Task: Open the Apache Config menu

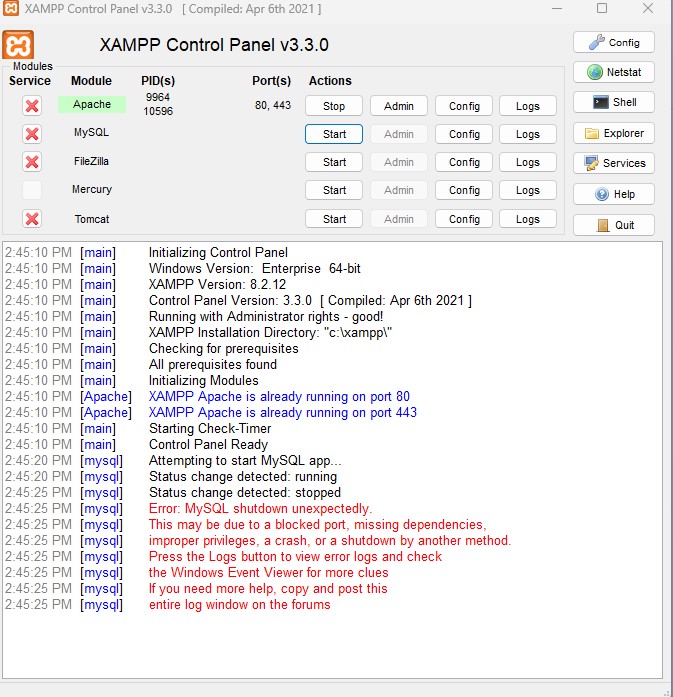Action: 464,106
